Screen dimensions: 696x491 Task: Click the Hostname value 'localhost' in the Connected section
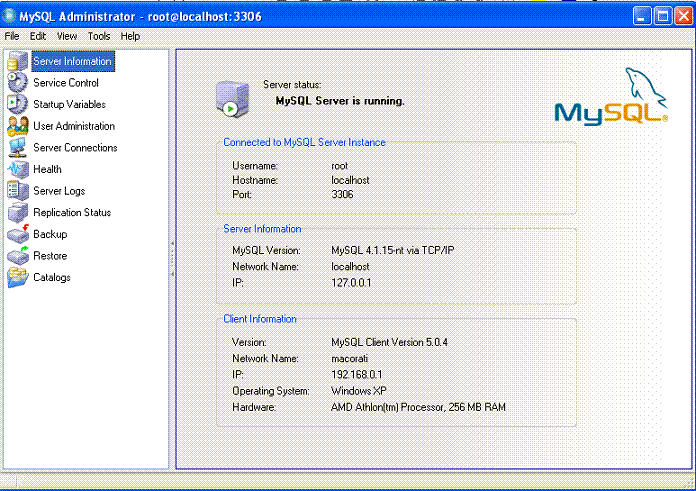coord(350,180)
